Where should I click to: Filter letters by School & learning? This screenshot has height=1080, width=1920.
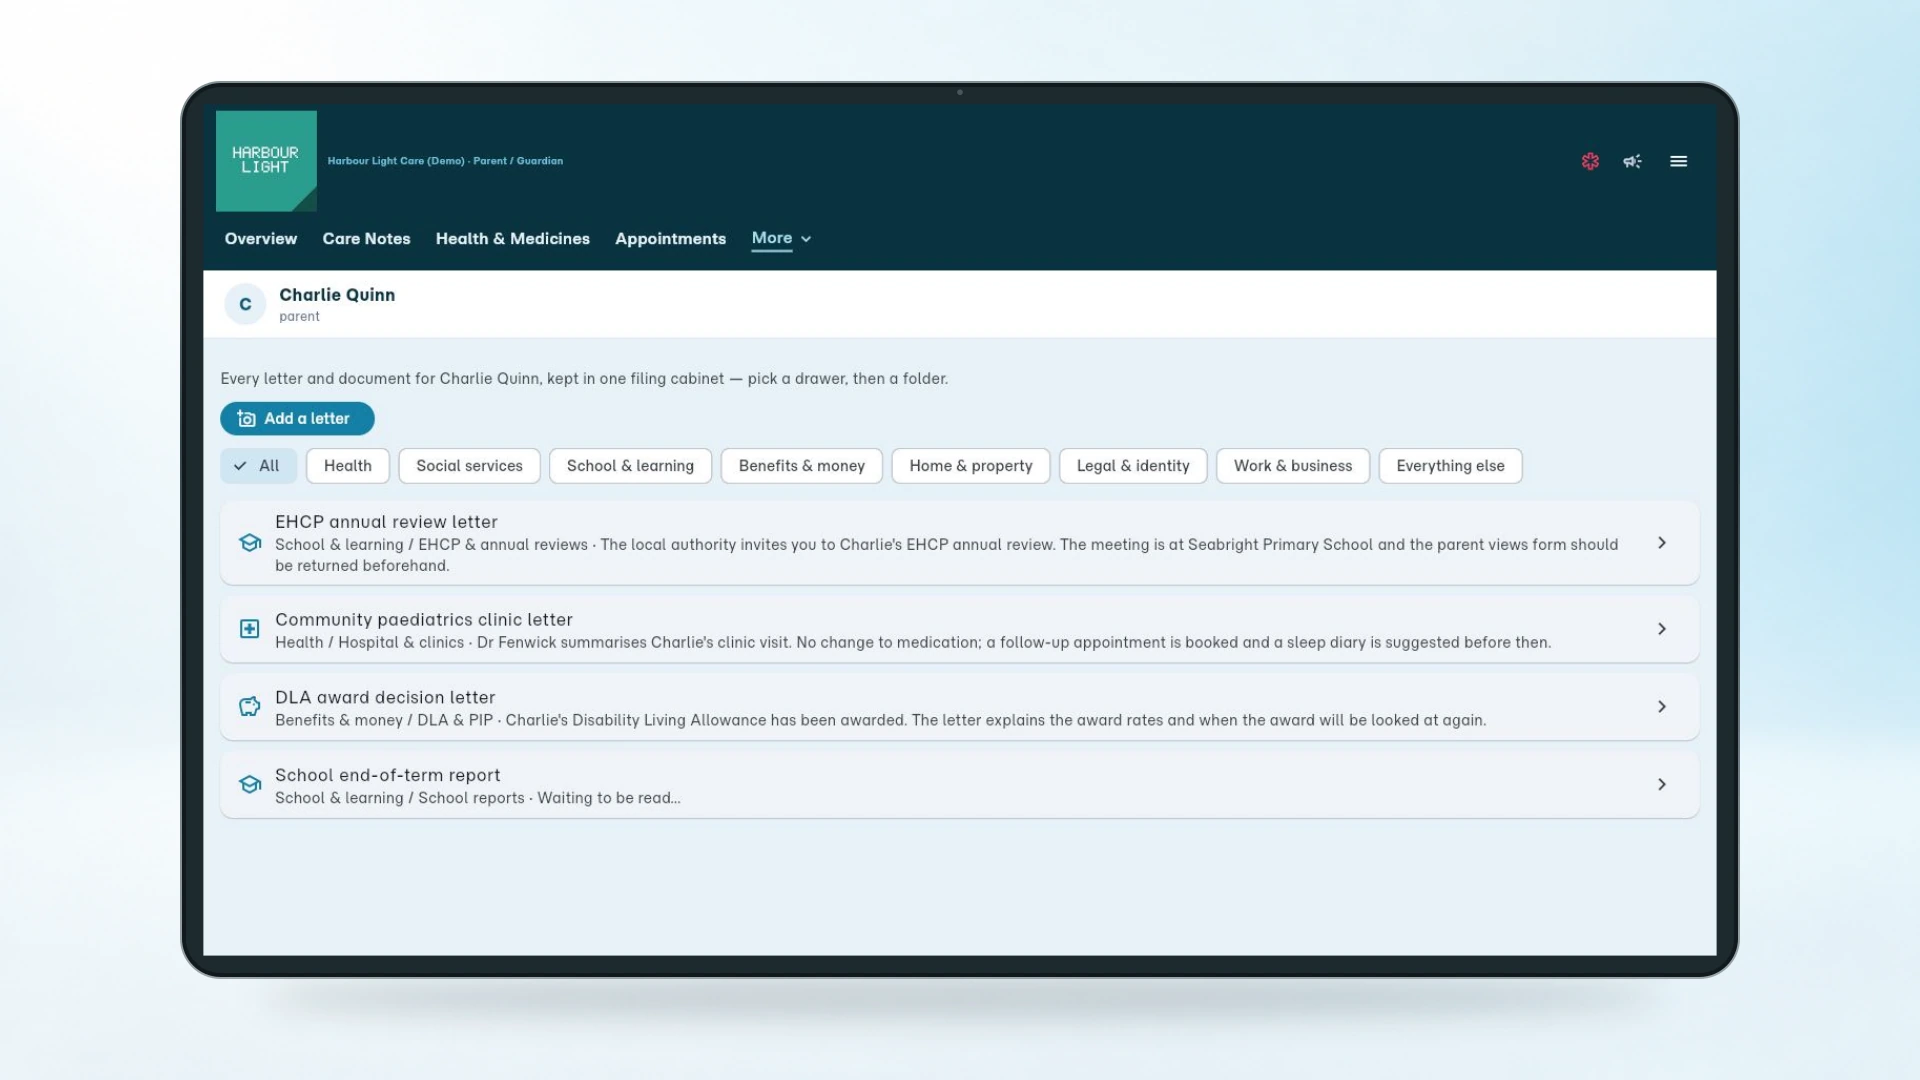[x=630, y=466]
